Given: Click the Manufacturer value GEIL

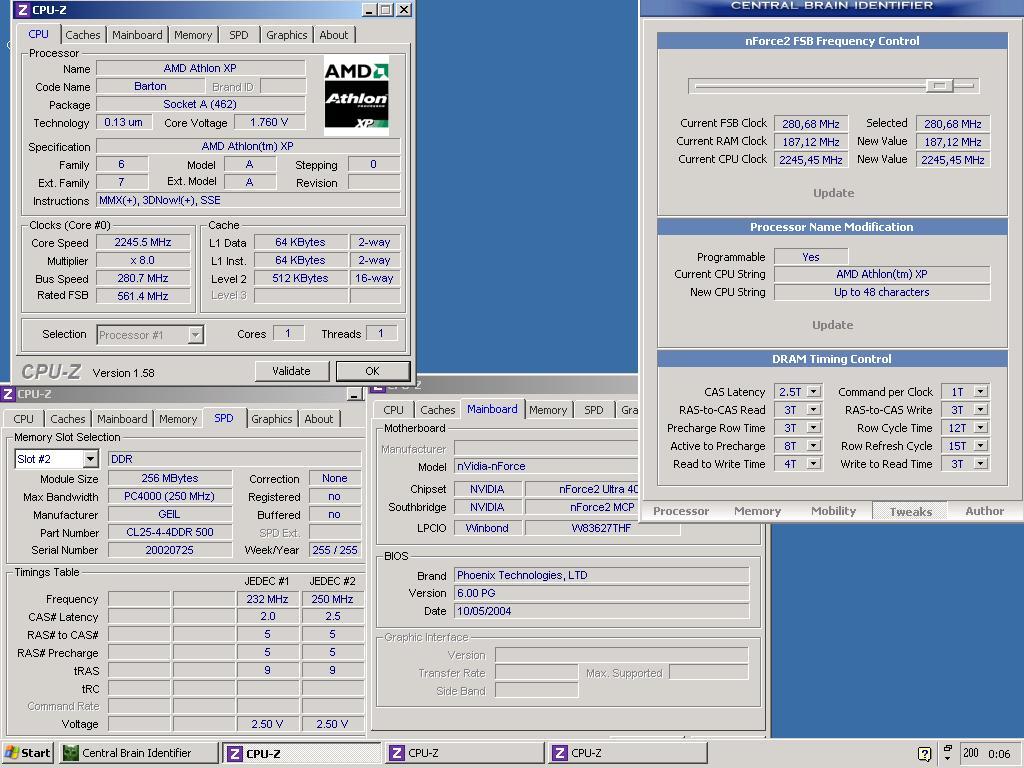Looking at the screenshot, I should (x=170, y=514).
